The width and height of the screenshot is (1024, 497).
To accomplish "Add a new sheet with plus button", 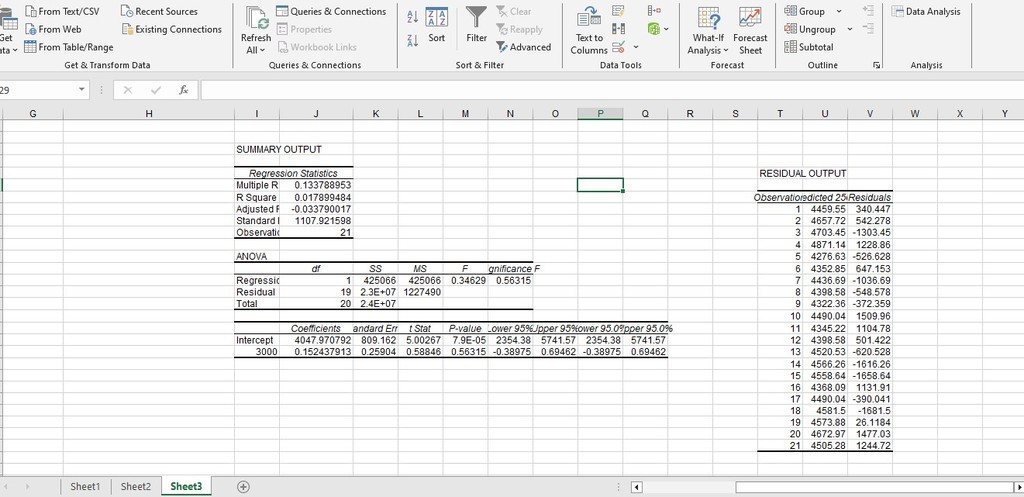I will coord(241,487).
